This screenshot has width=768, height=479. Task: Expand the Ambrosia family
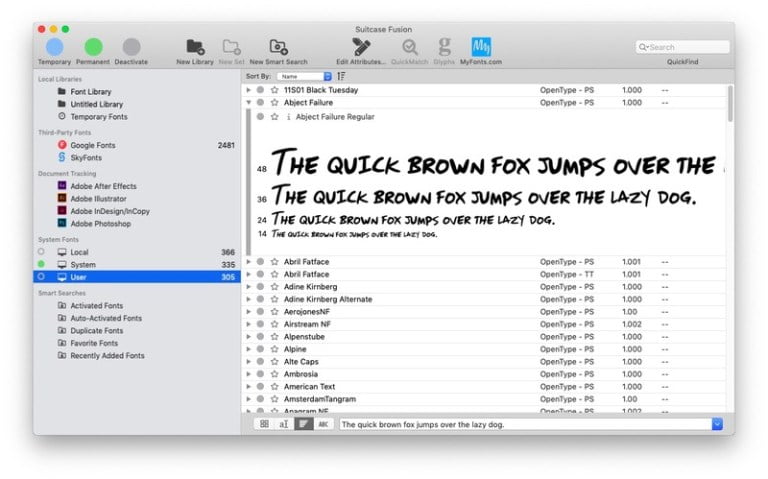click(x=249, y=374)
